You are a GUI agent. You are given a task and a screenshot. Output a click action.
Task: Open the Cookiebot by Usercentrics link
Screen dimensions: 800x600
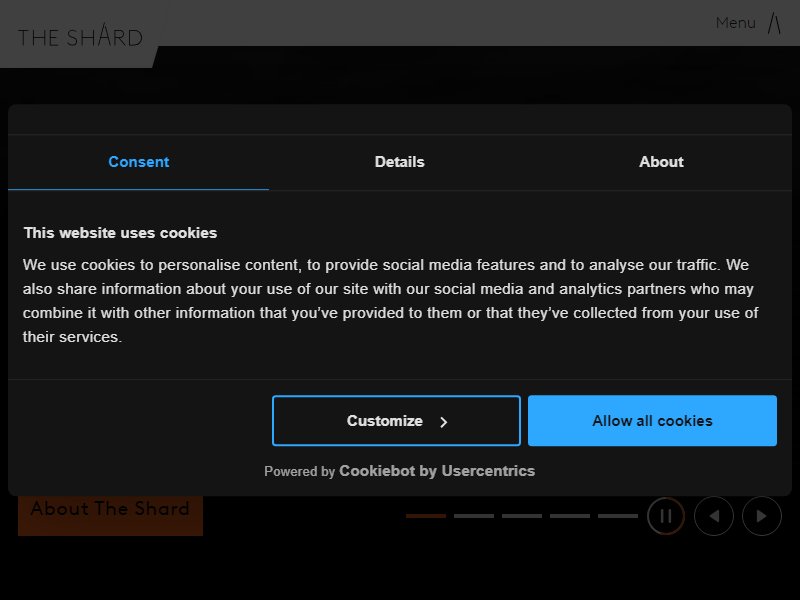coord(437,470)
